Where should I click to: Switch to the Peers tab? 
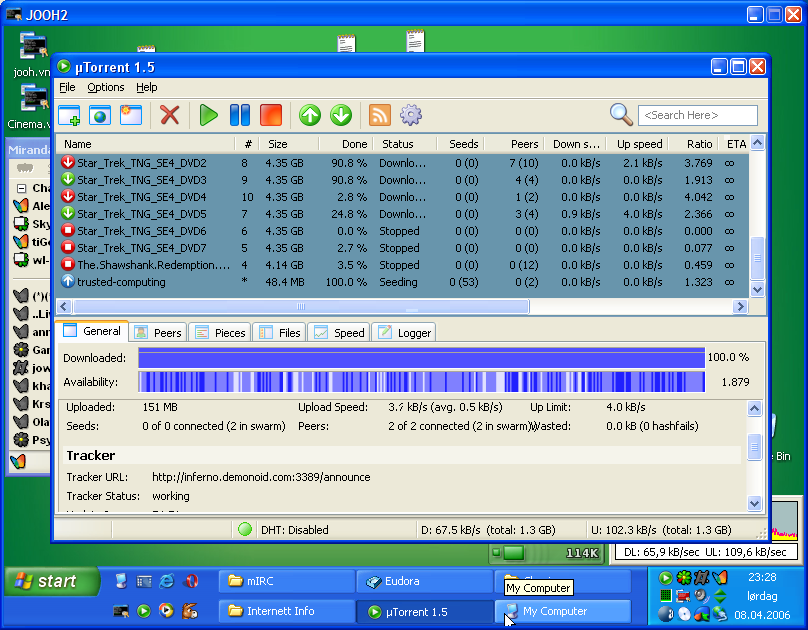[158, 333]
